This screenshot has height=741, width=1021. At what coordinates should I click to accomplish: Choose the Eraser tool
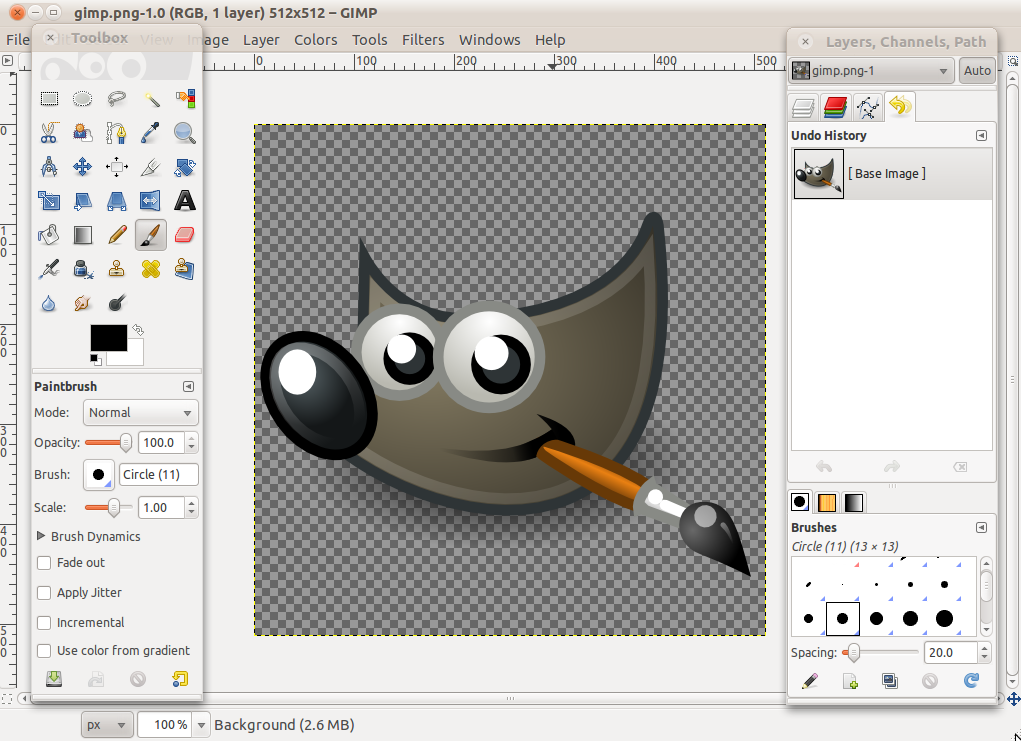pos(185,235)
